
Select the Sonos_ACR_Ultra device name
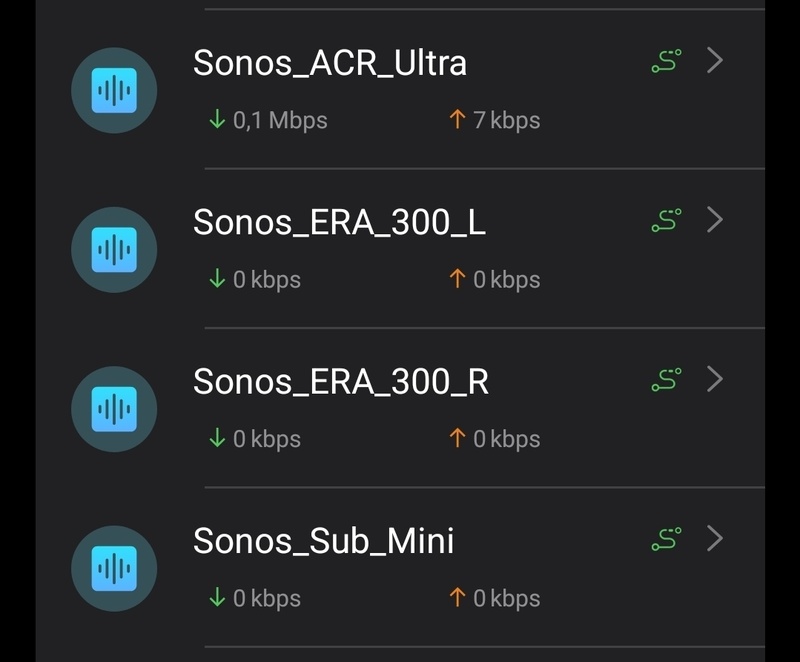click(330, 63)
